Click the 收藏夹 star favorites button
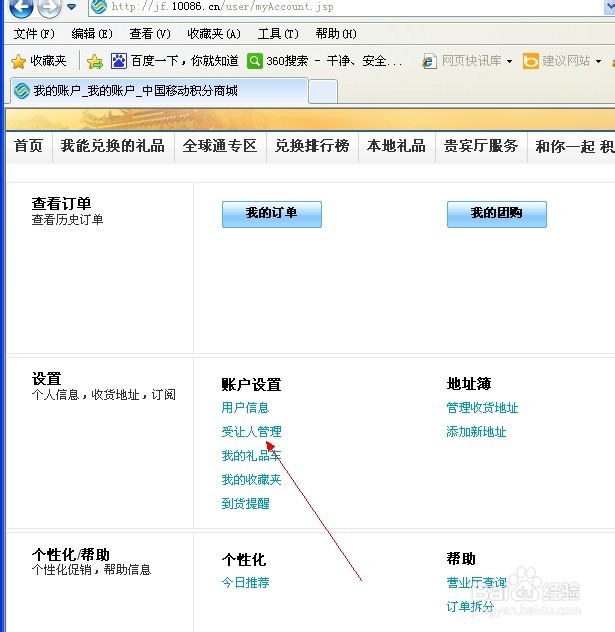This screenshot has width=615, height=632. 39,61
